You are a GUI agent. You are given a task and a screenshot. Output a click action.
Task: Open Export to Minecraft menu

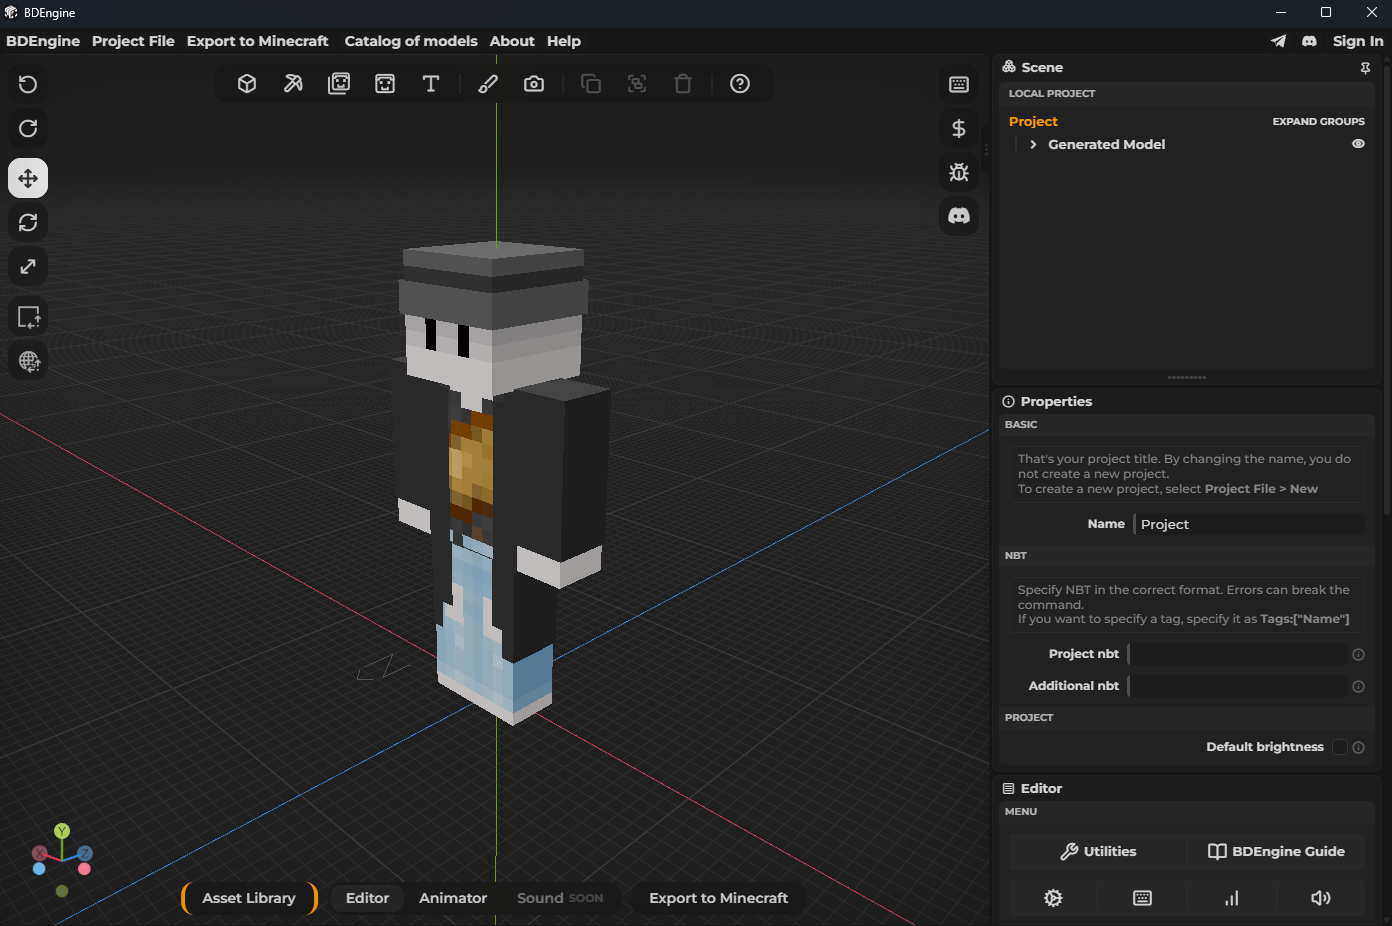pyautogui.click(x=257, y=41)
